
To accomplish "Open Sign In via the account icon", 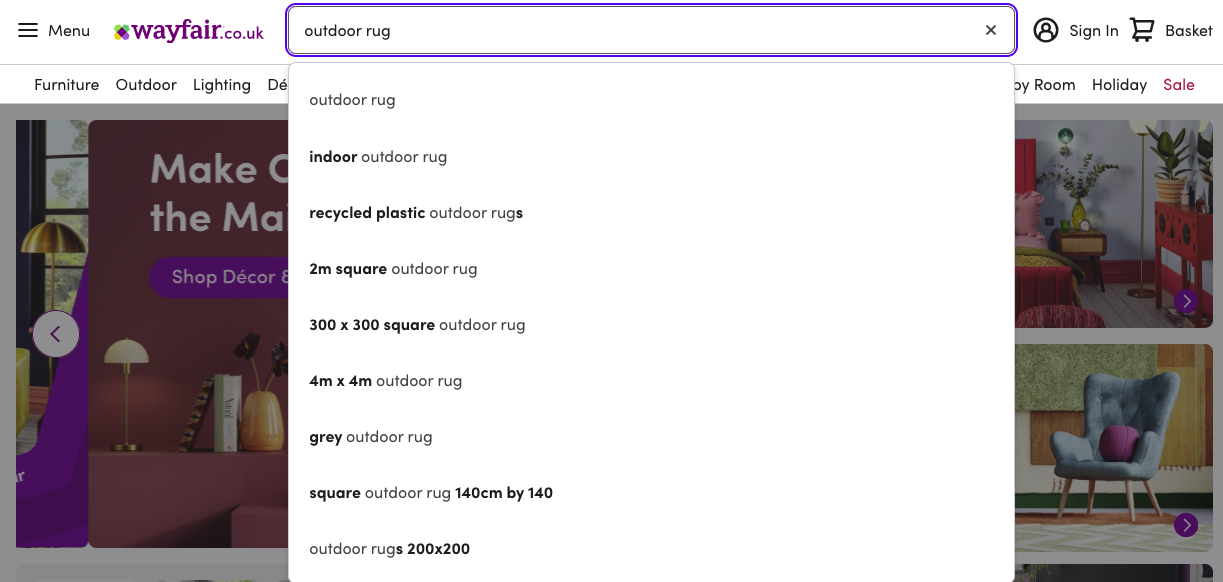I will pyautogui.click(x=1046, y=30).
